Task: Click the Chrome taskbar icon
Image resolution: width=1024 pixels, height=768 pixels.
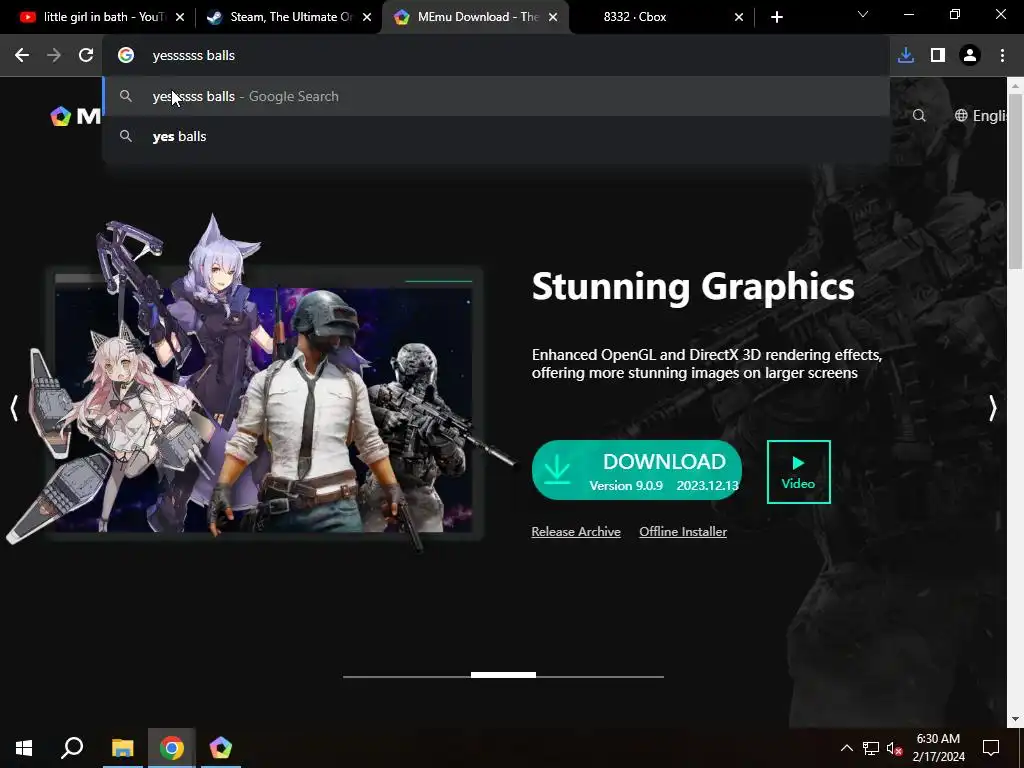Action: 172,748
